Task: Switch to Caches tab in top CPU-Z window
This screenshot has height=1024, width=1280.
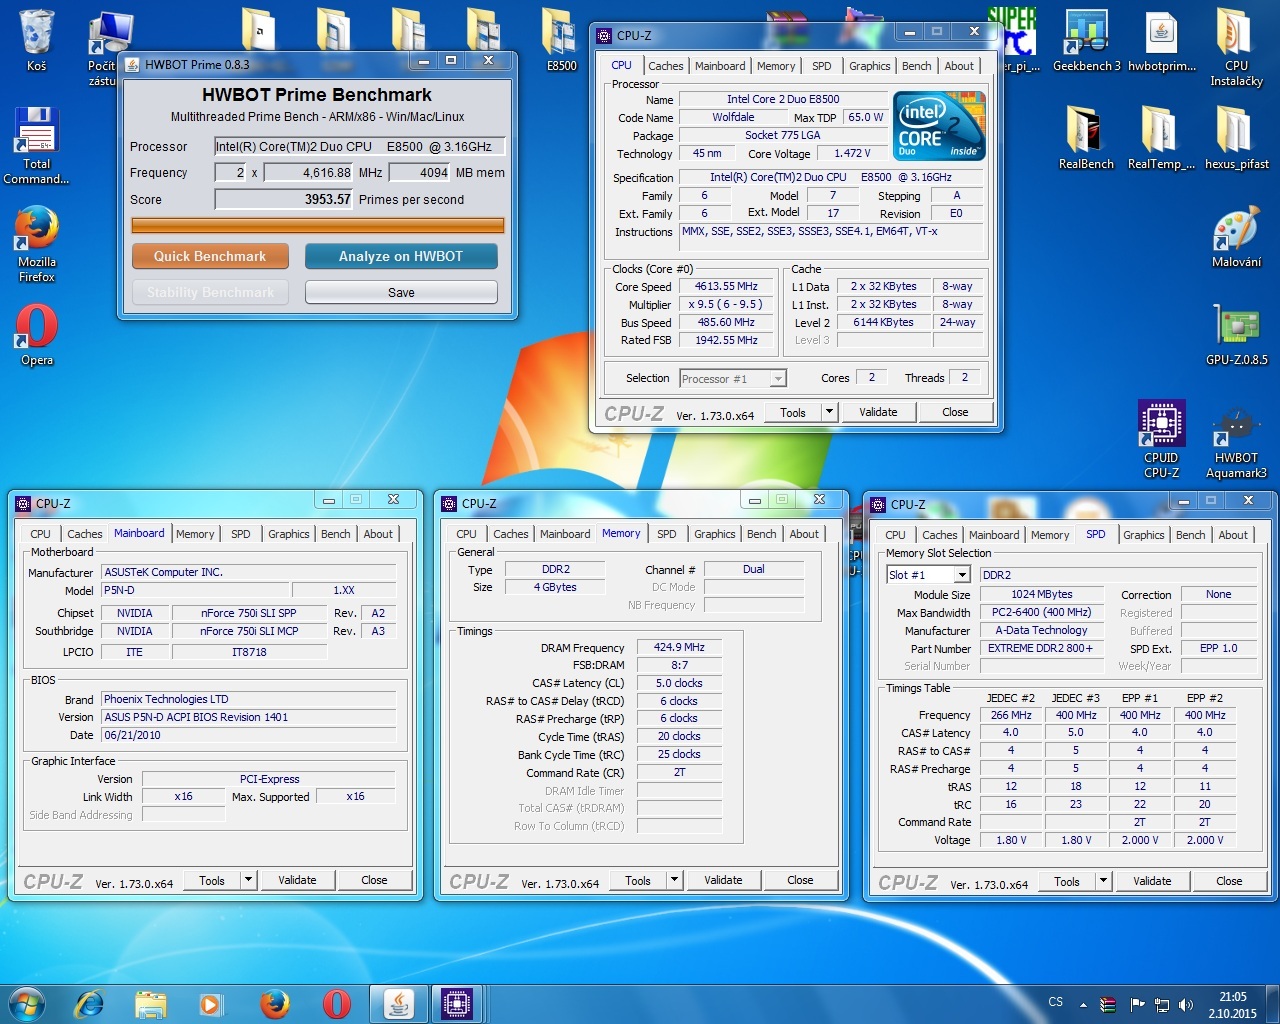Action: click(x=666, y=66)
